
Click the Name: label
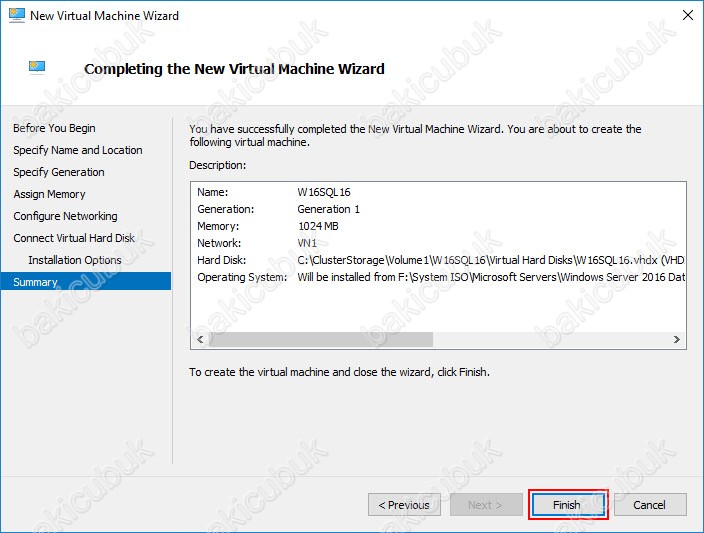point(213,192)
